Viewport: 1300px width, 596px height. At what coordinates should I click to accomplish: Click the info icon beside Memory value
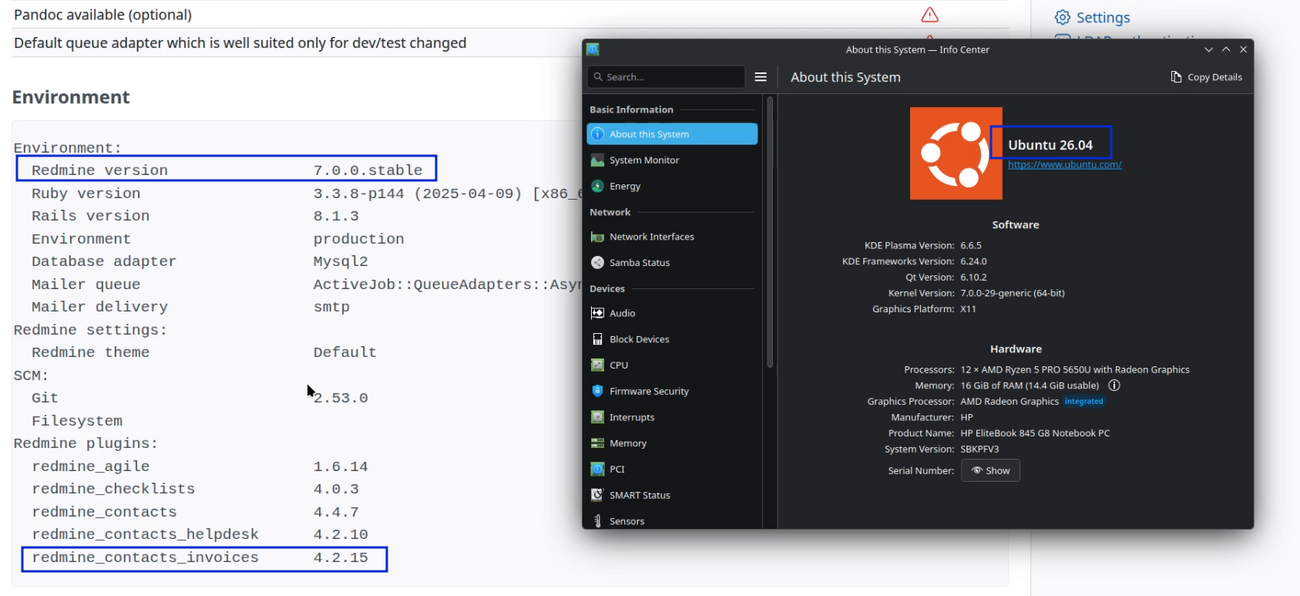(x=1114, y=385)
